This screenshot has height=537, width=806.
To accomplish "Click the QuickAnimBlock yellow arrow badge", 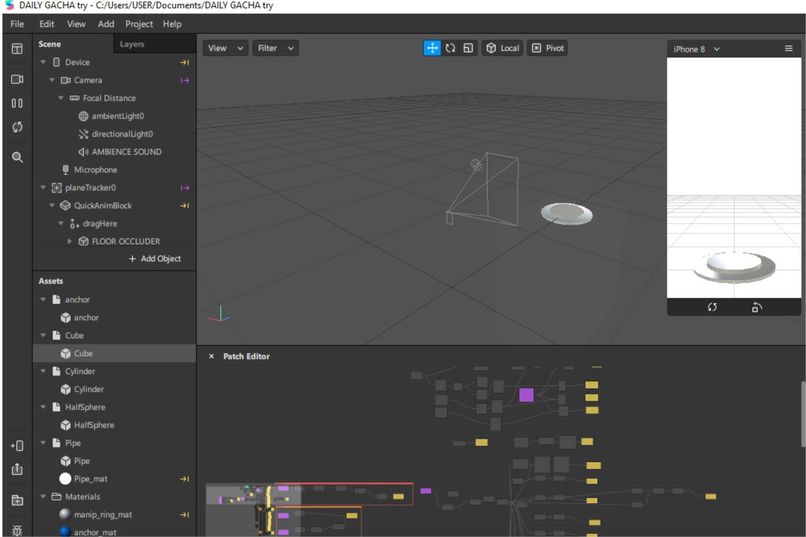I will [185, 206].
